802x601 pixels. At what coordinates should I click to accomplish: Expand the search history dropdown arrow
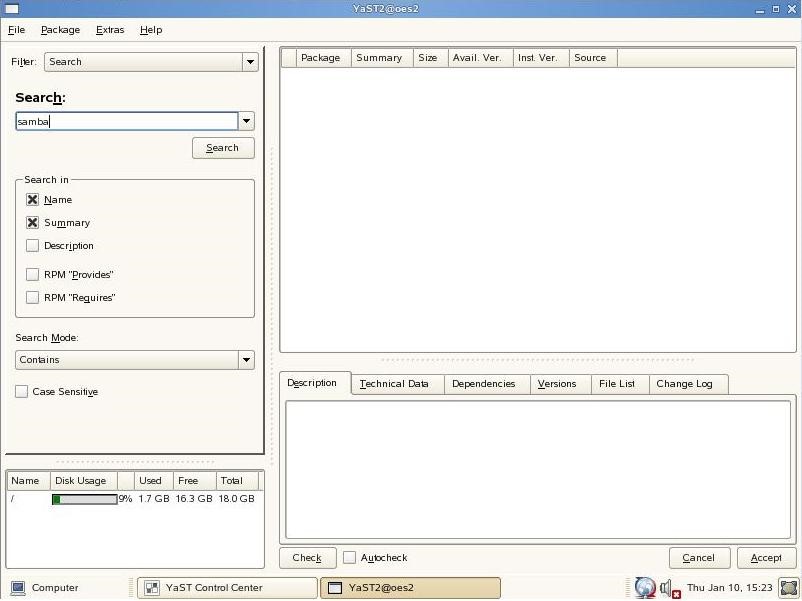246,121
